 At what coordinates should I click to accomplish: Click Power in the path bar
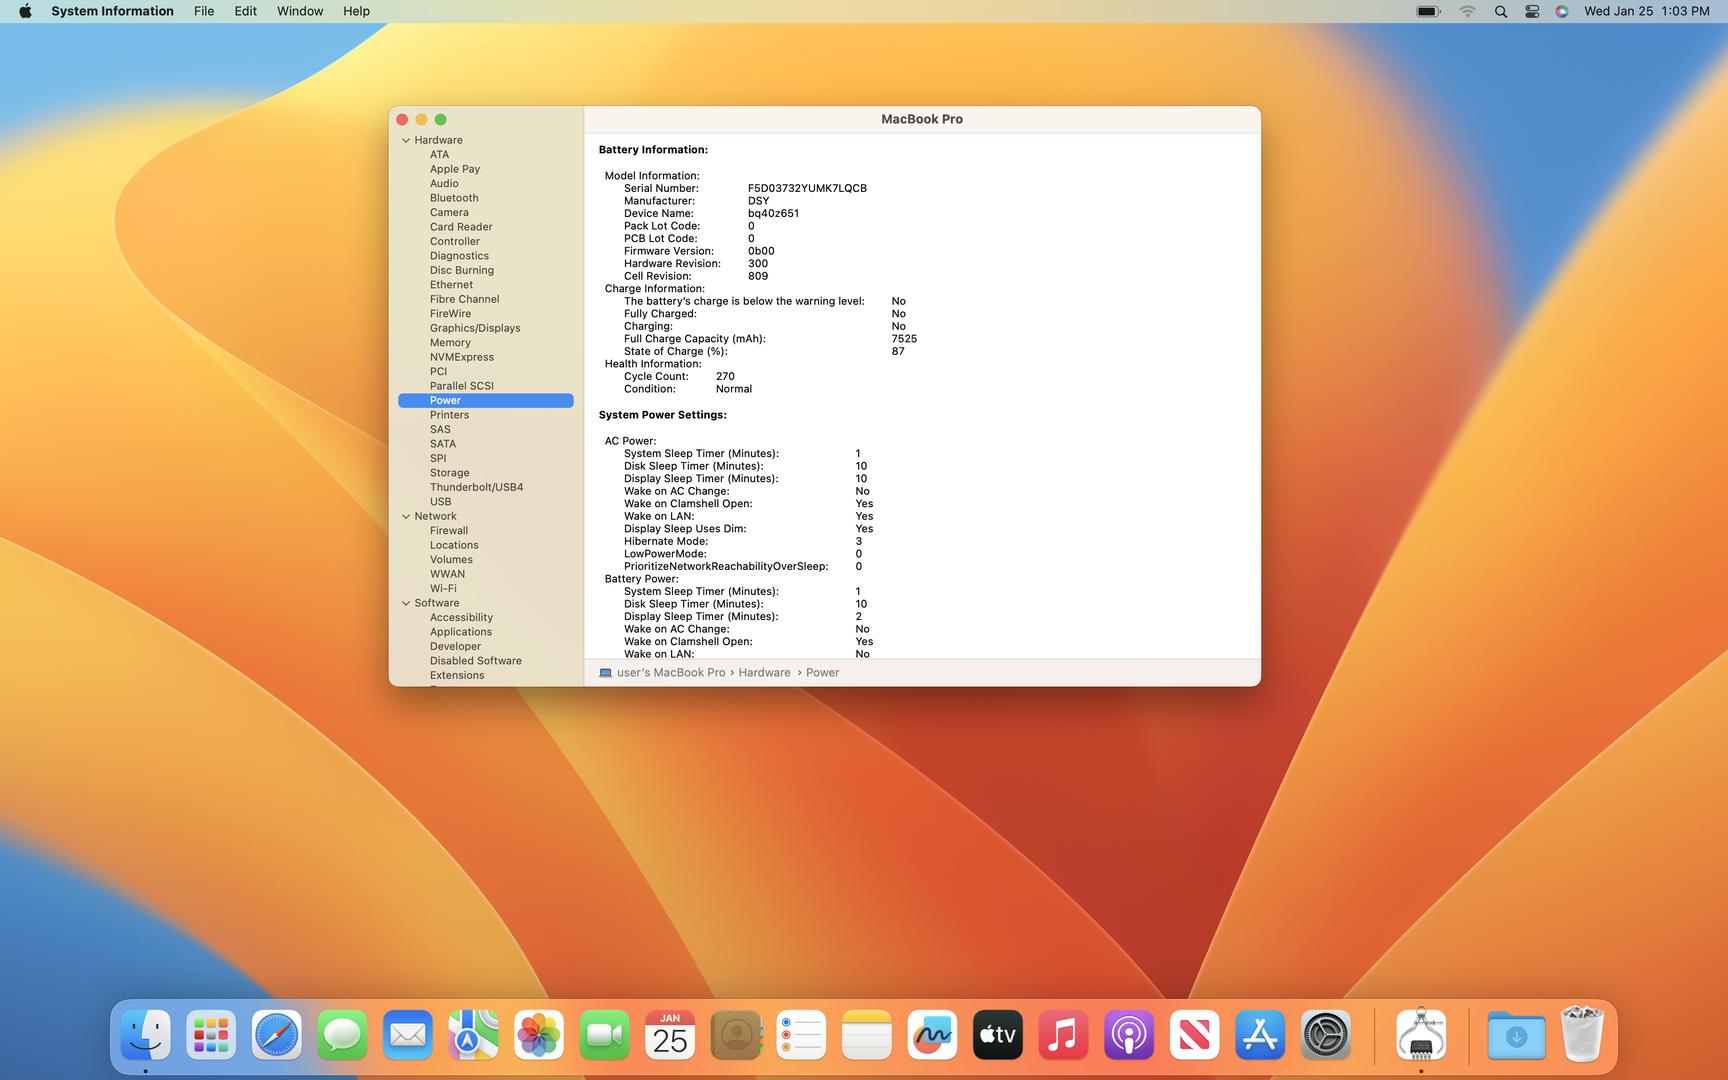(822, 672)
